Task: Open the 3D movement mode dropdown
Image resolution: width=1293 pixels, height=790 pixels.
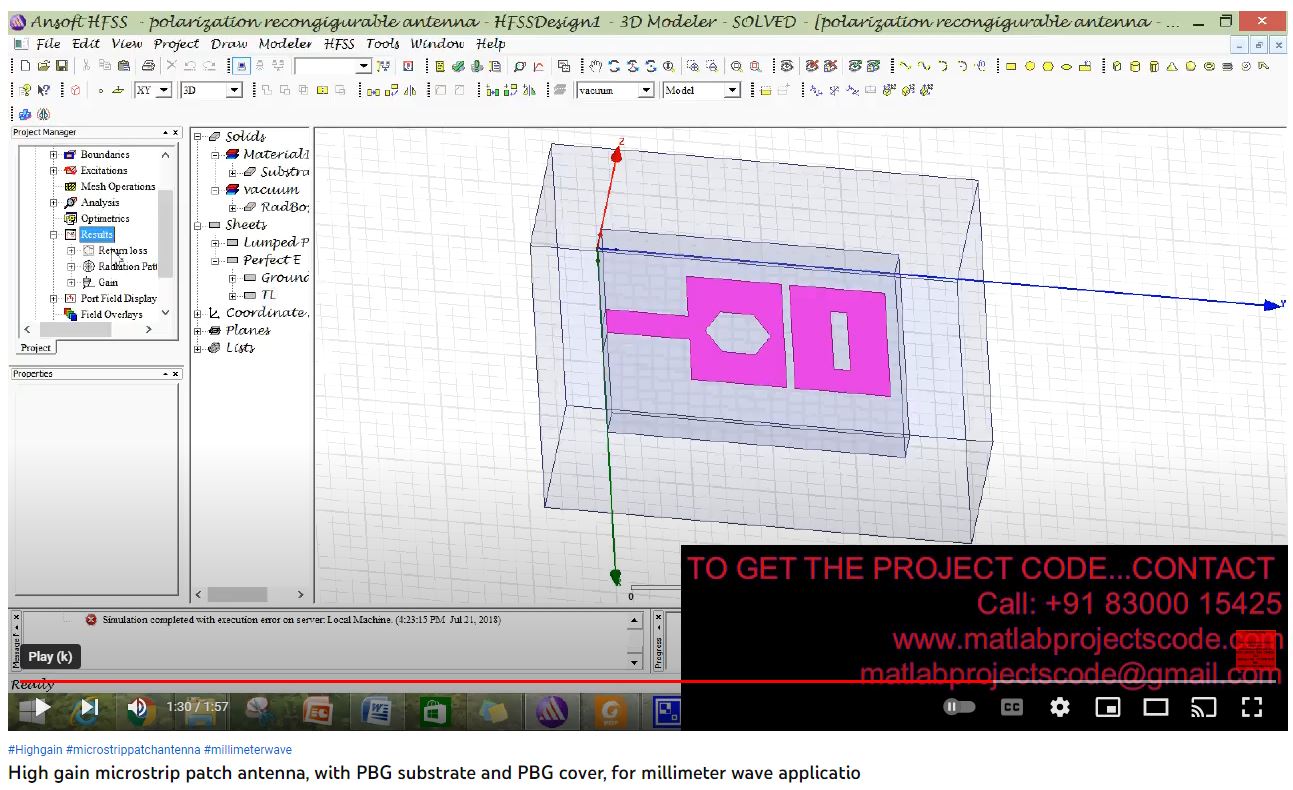Action: 235,90
